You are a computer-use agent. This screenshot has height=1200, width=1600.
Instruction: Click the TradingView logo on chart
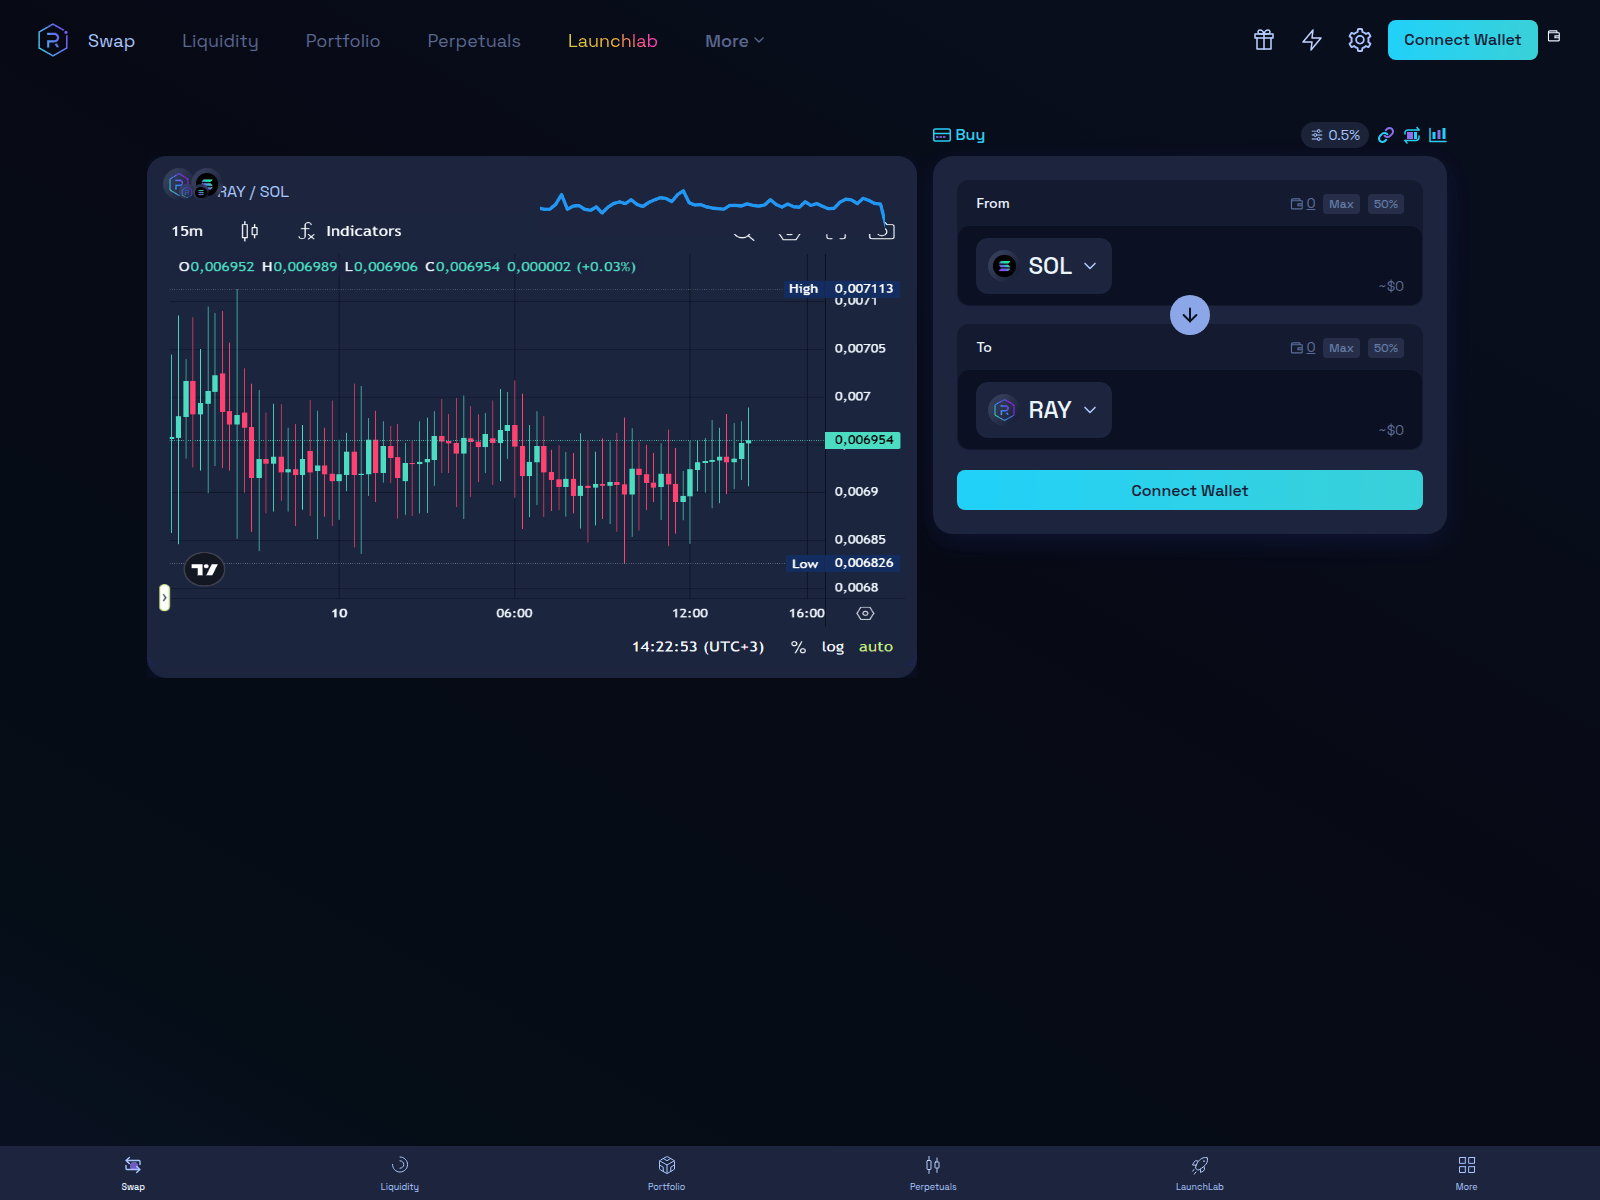click(x=204, y=570)
